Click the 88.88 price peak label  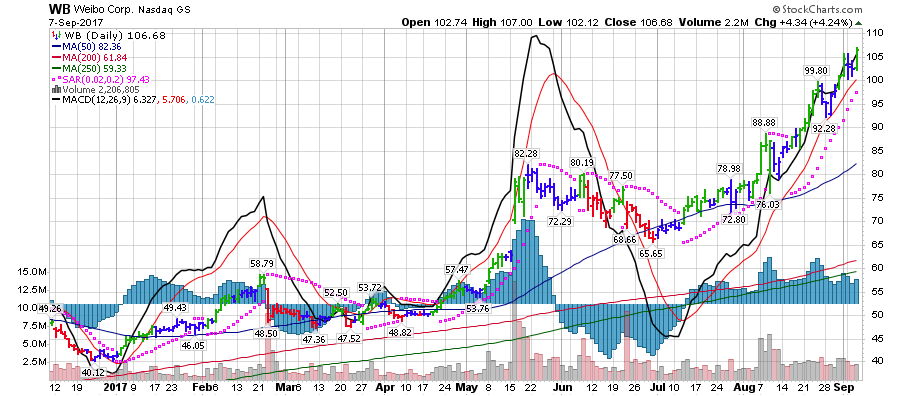coord(765,123)
